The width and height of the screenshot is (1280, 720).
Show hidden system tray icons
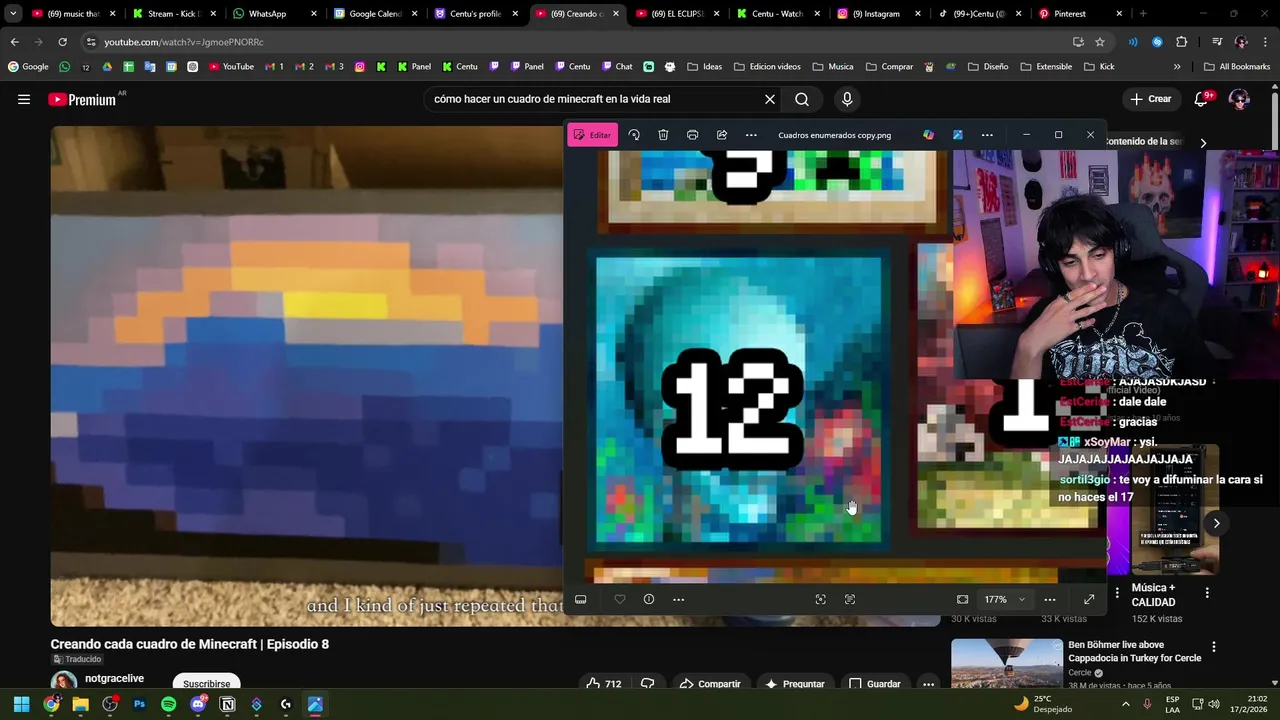pos(1126,704)
